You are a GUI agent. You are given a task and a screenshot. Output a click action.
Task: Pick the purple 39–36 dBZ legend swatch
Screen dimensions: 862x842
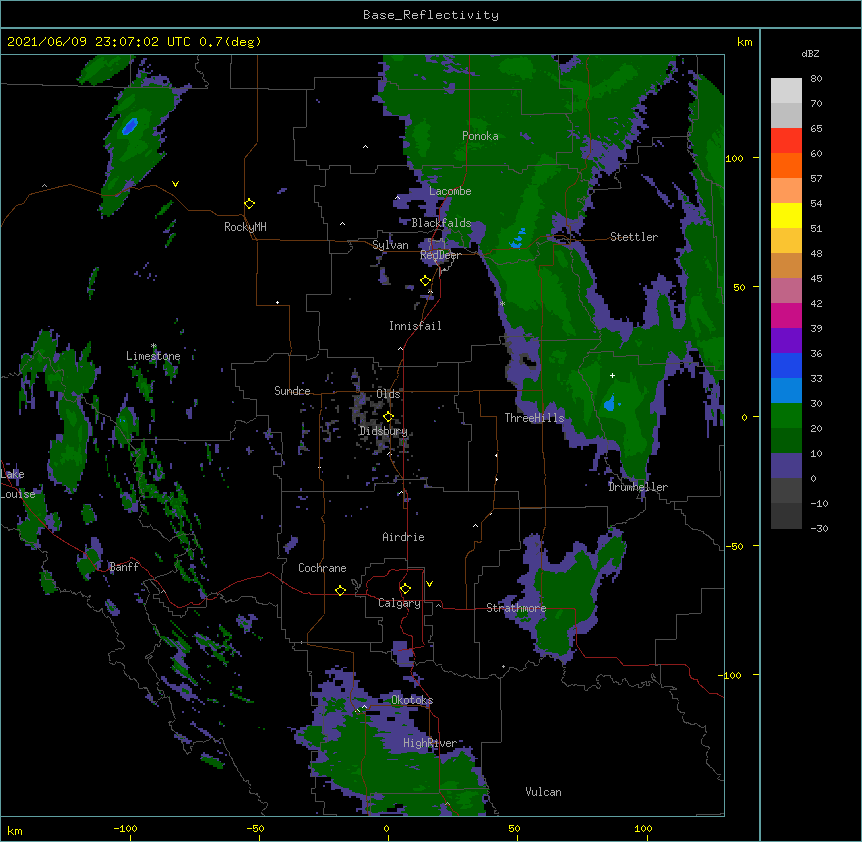point(786,340)
